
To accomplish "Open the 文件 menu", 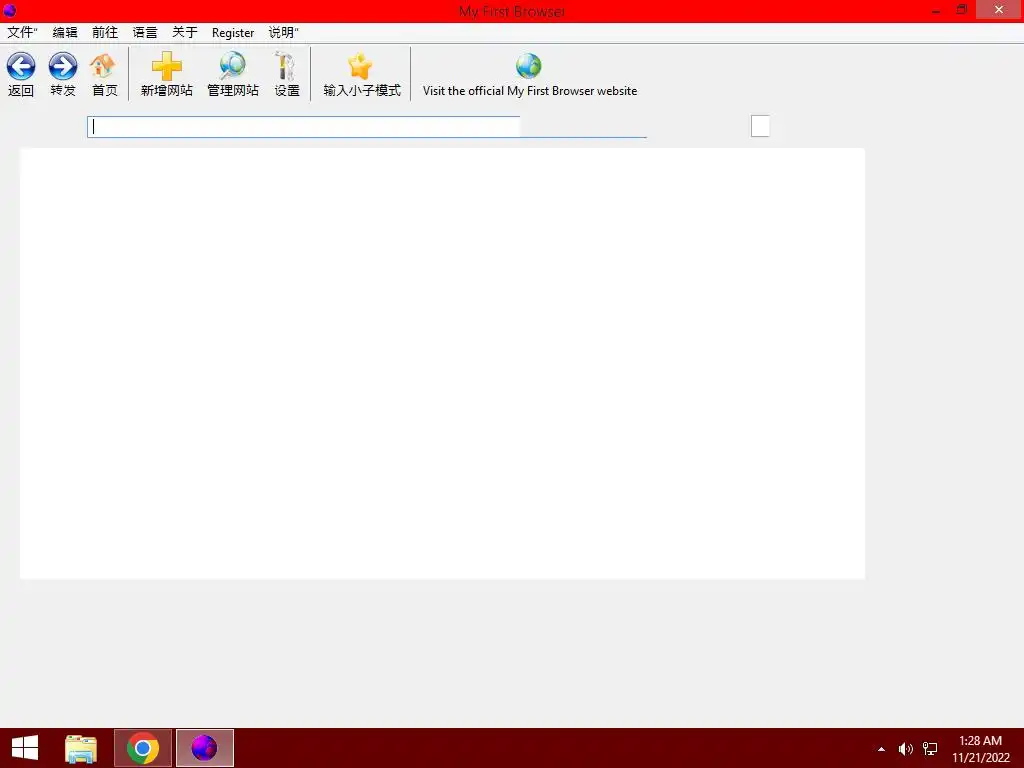I will coord(22,33).
